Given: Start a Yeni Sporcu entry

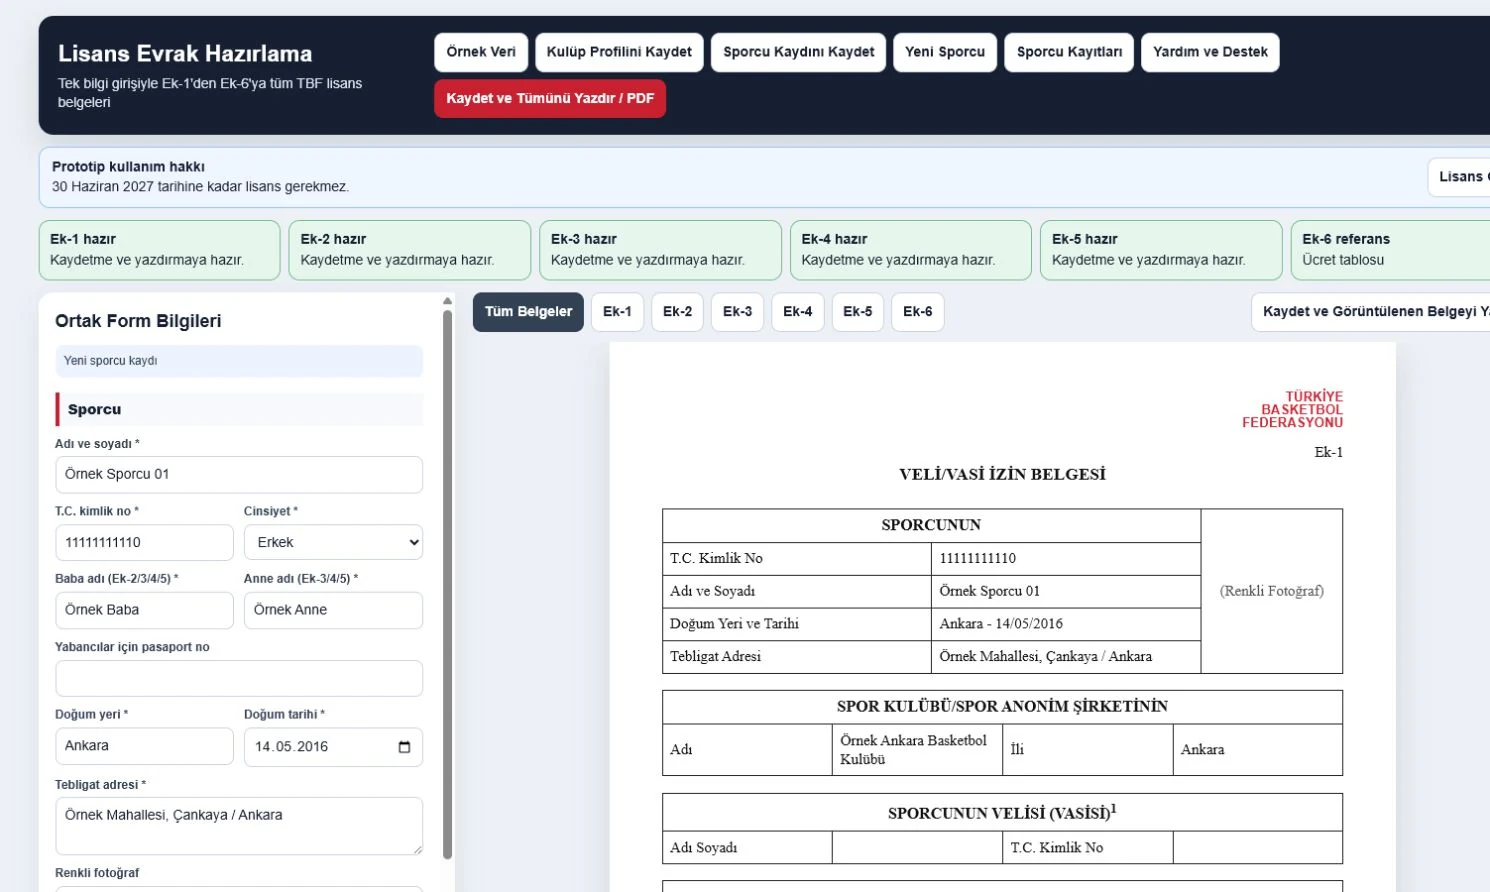Looking at the screenshot, I should (x=945, y=52).
